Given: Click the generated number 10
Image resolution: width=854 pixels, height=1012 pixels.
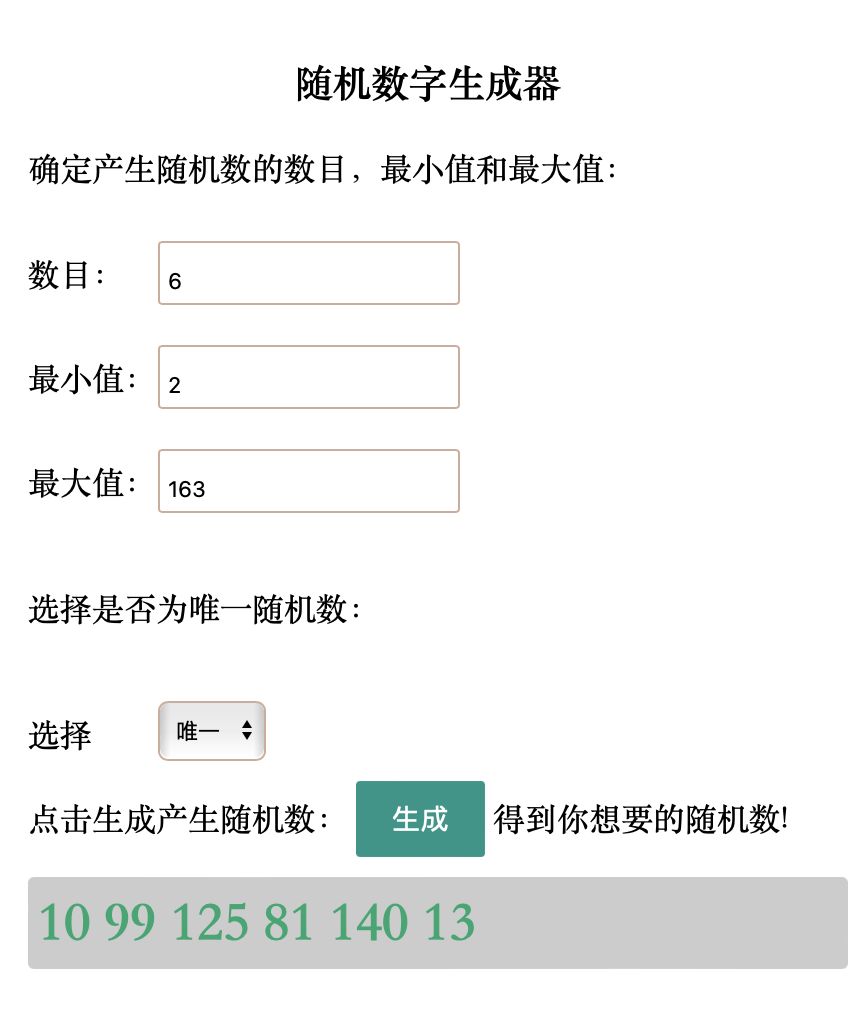Looking at the screenshot, I should point(62,922).
